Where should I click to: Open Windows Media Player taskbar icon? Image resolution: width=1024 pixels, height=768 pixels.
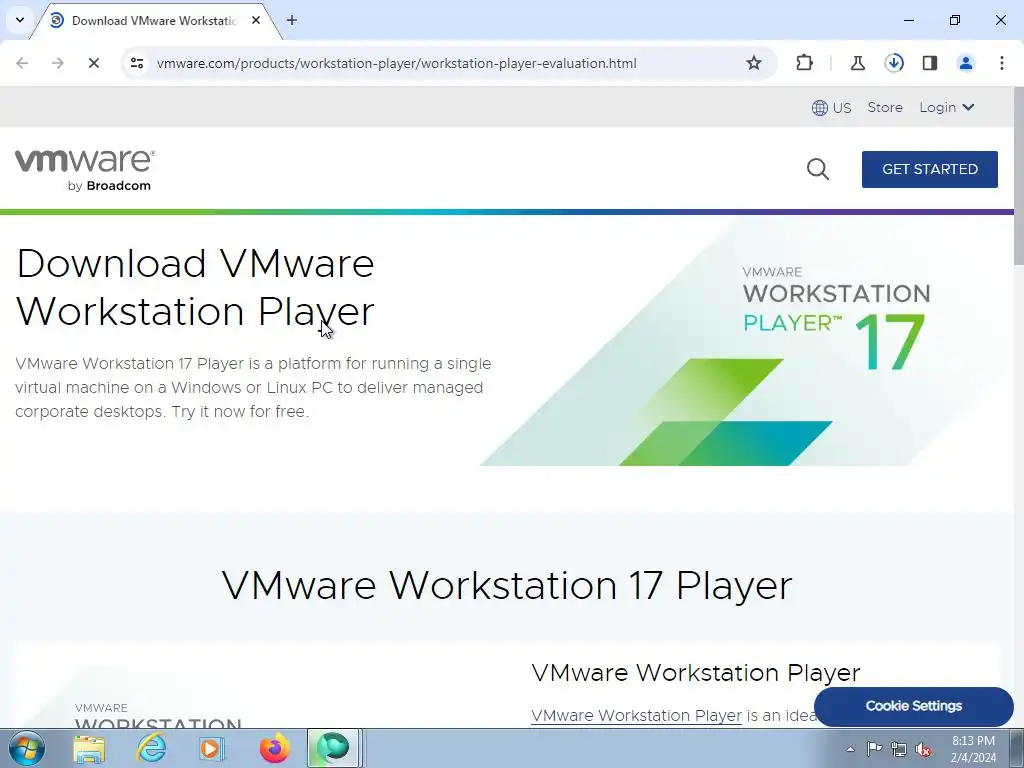[212, 748]
